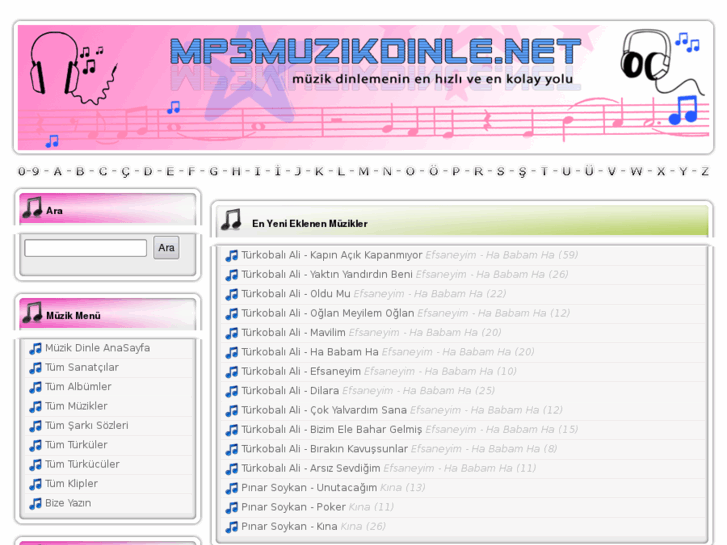The image size is (727, 545).
Task: Click the note icon beside Tüm Türkücüler
Action: (x=35, y=464)
